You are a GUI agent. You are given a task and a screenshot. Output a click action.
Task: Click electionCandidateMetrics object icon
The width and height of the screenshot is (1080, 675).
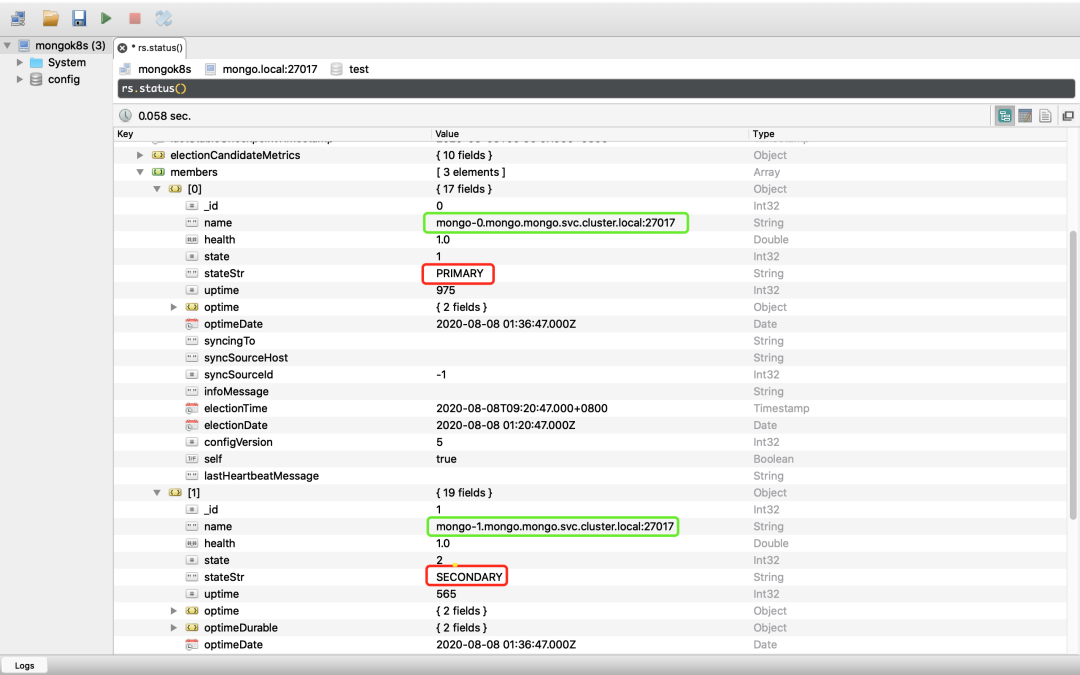coord(158,155)
